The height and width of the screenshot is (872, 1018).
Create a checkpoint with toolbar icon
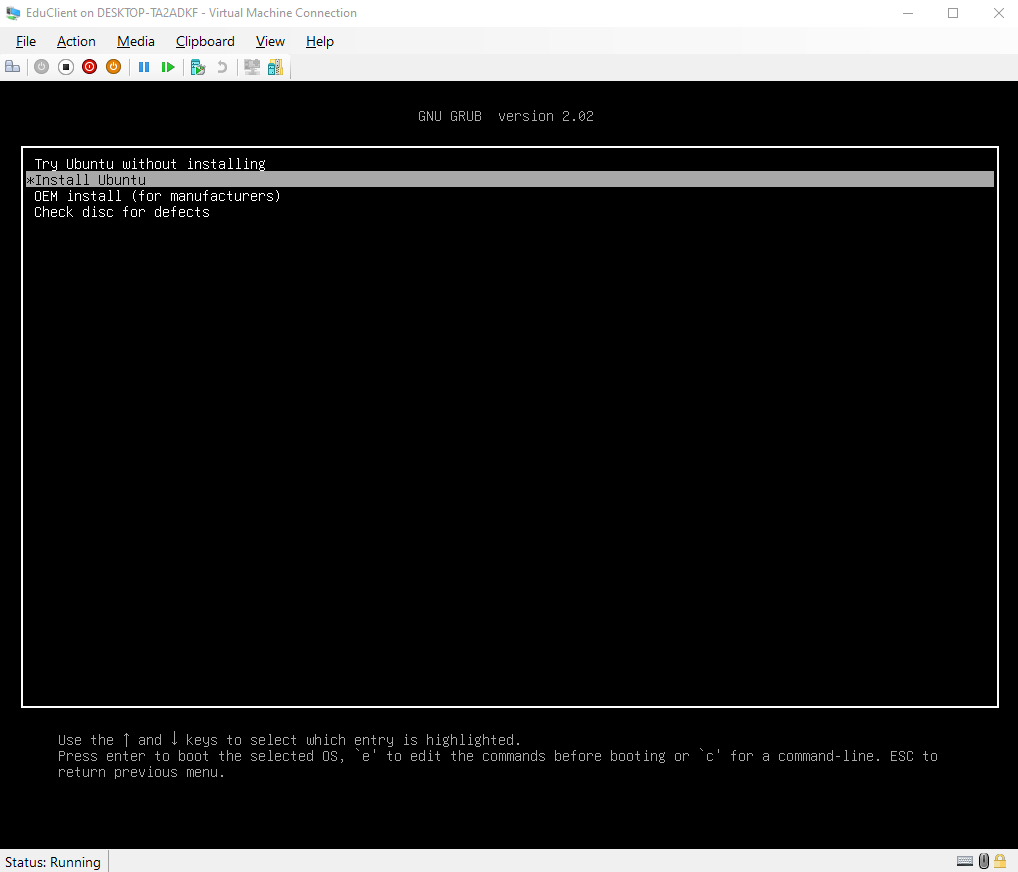click(x=198, y=67)
